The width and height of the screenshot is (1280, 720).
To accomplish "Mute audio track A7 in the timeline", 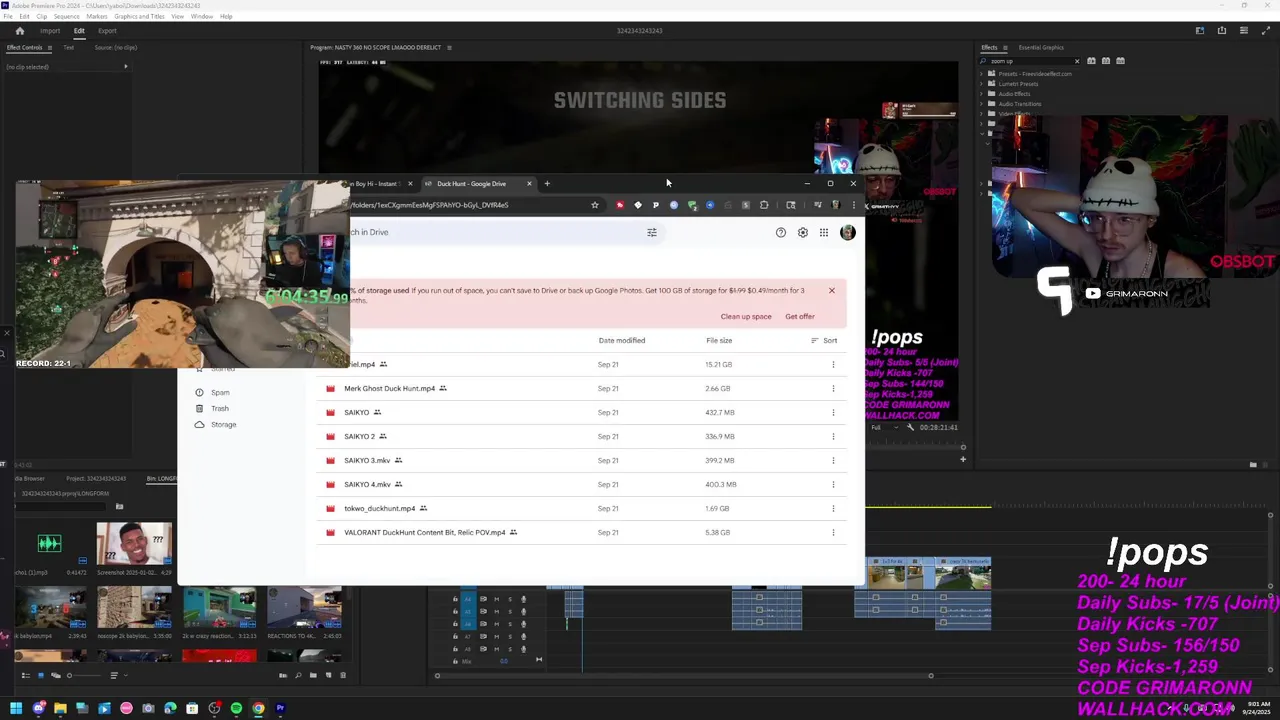I will click(x=497, y=636).
